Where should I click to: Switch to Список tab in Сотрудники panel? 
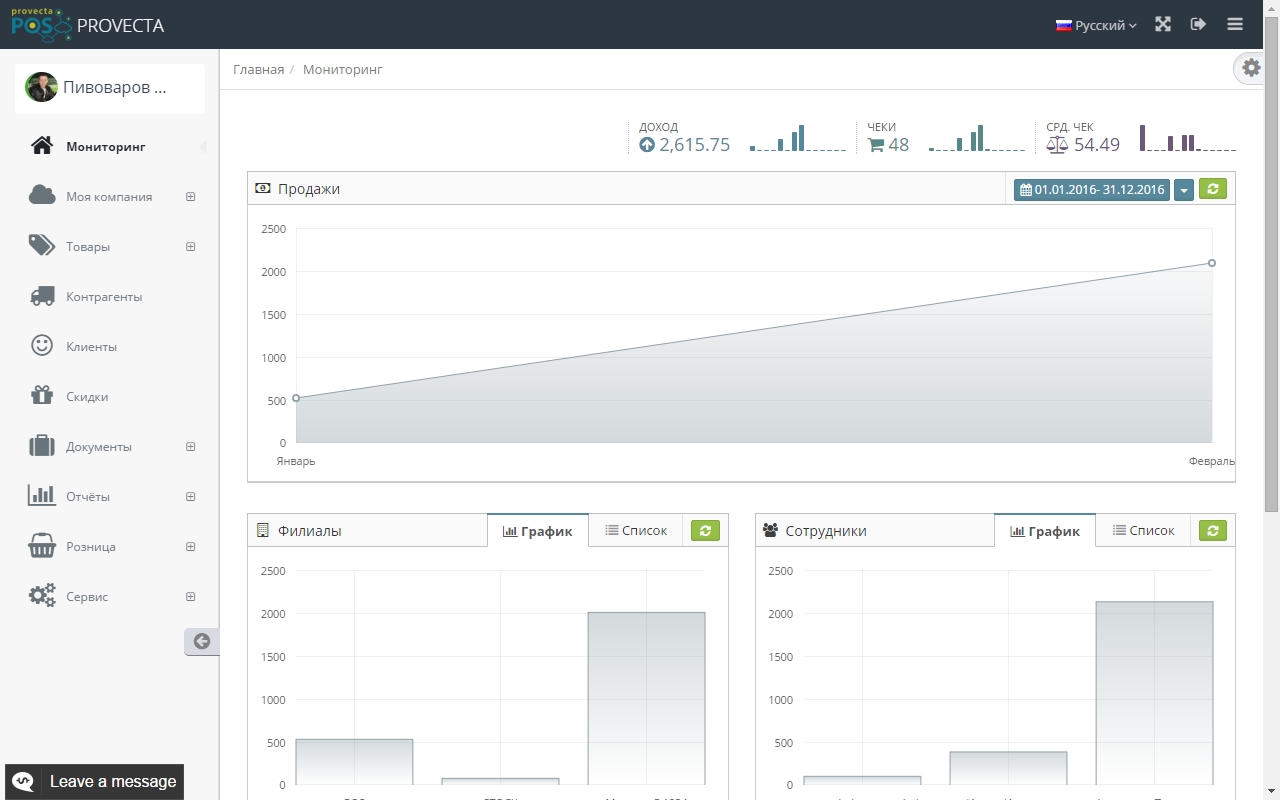point(1143,531)
